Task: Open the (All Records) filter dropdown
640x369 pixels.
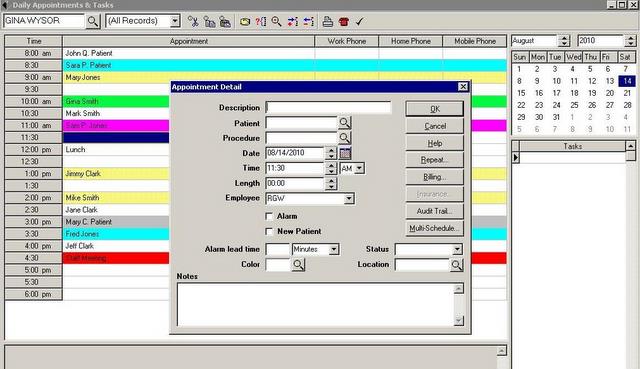Action: 175,21
